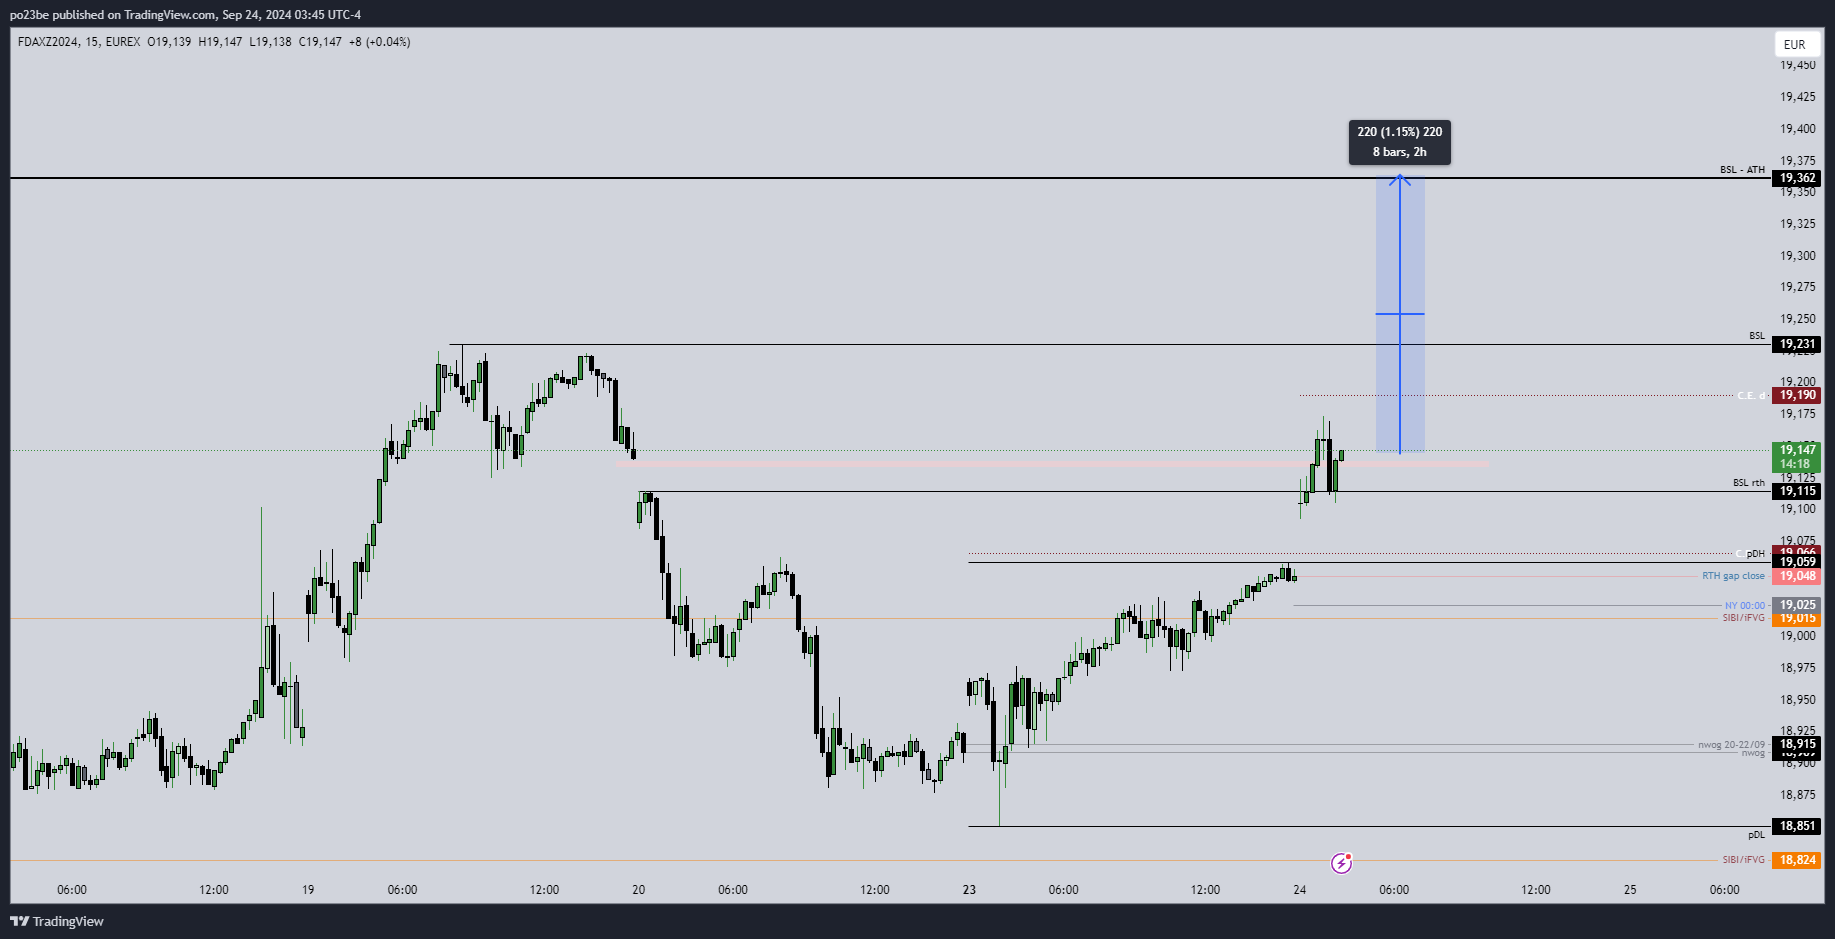This screenshot has width=1835, height=939.
Task: Click the date 23 on time axis
Action: coord(969,889)
